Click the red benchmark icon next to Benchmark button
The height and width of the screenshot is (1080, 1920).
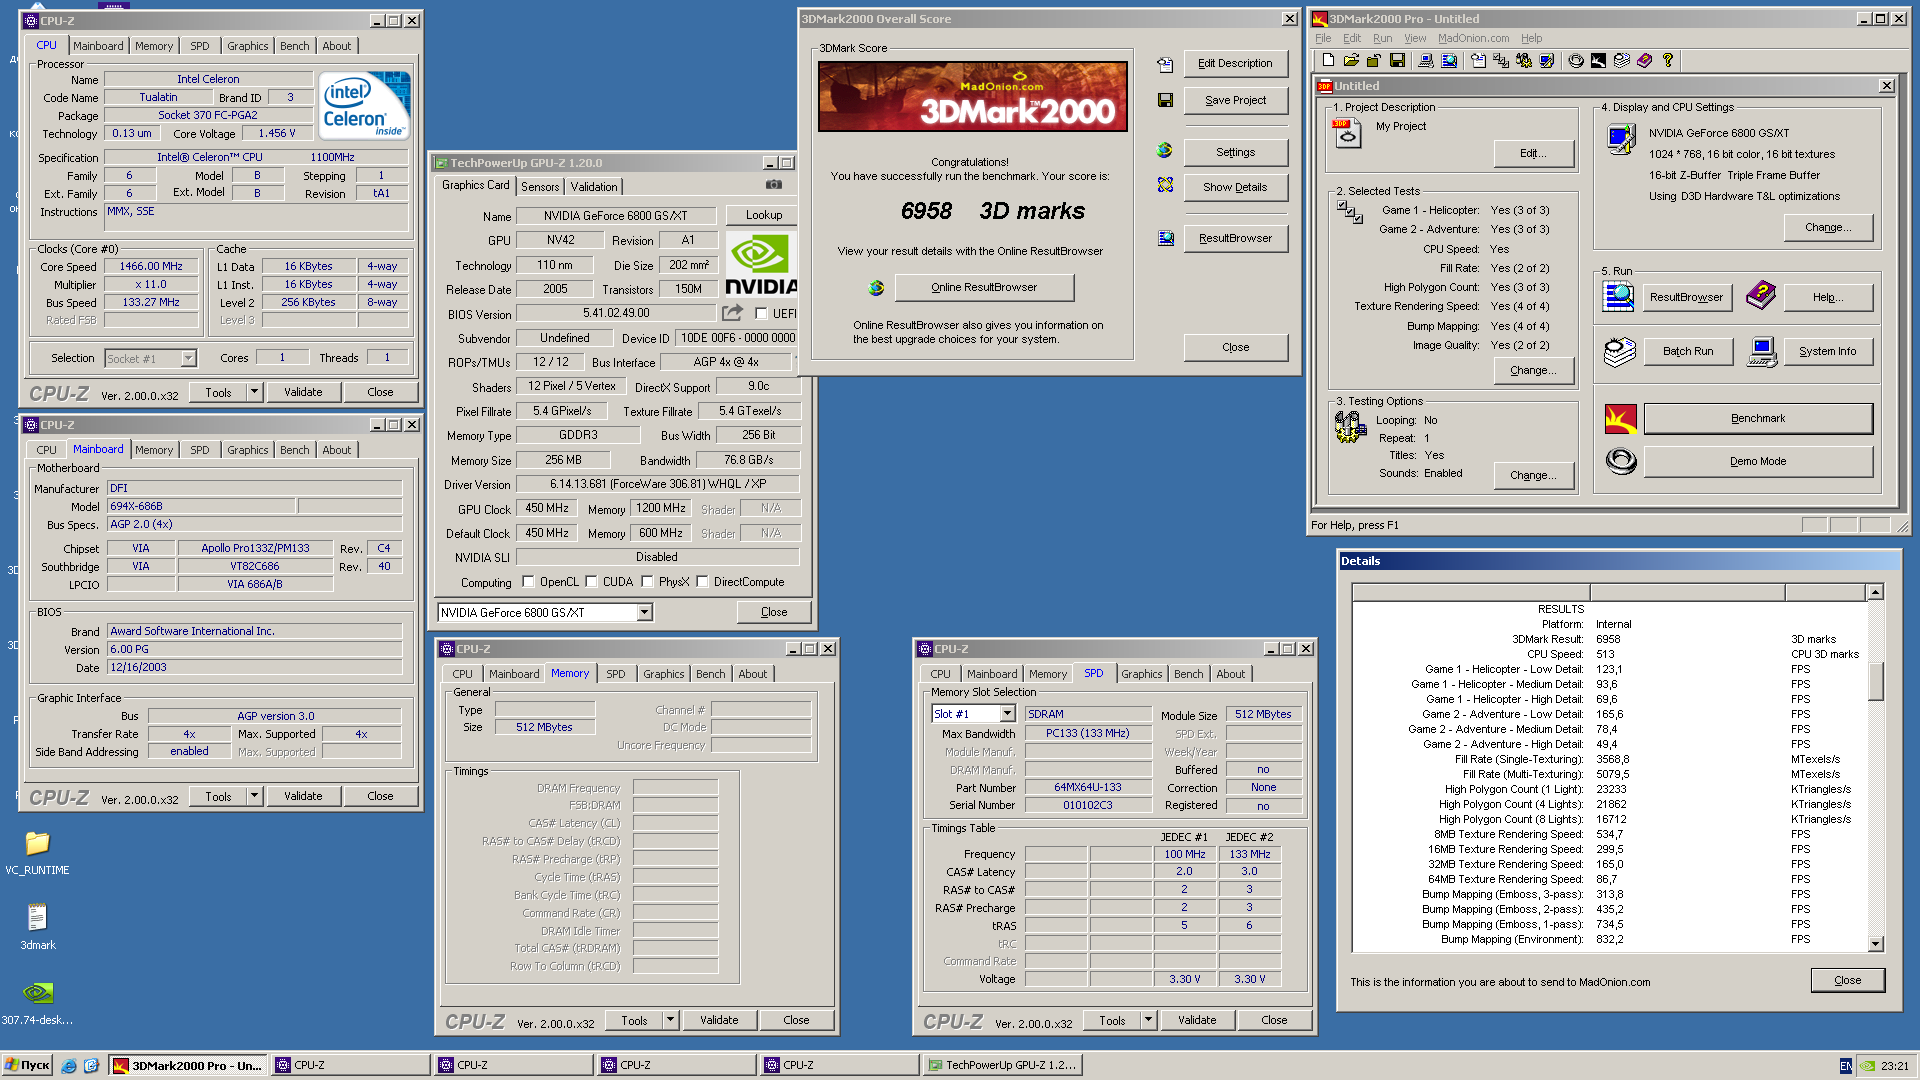click(x=1621, y=419)
